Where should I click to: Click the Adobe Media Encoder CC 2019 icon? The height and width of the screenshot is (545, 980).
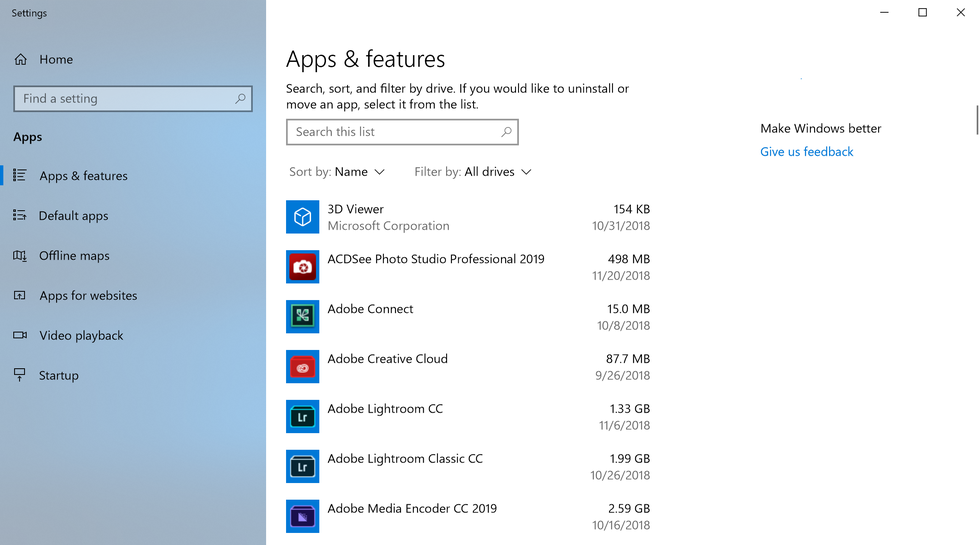pyautogui.click(x=302, y=517)
